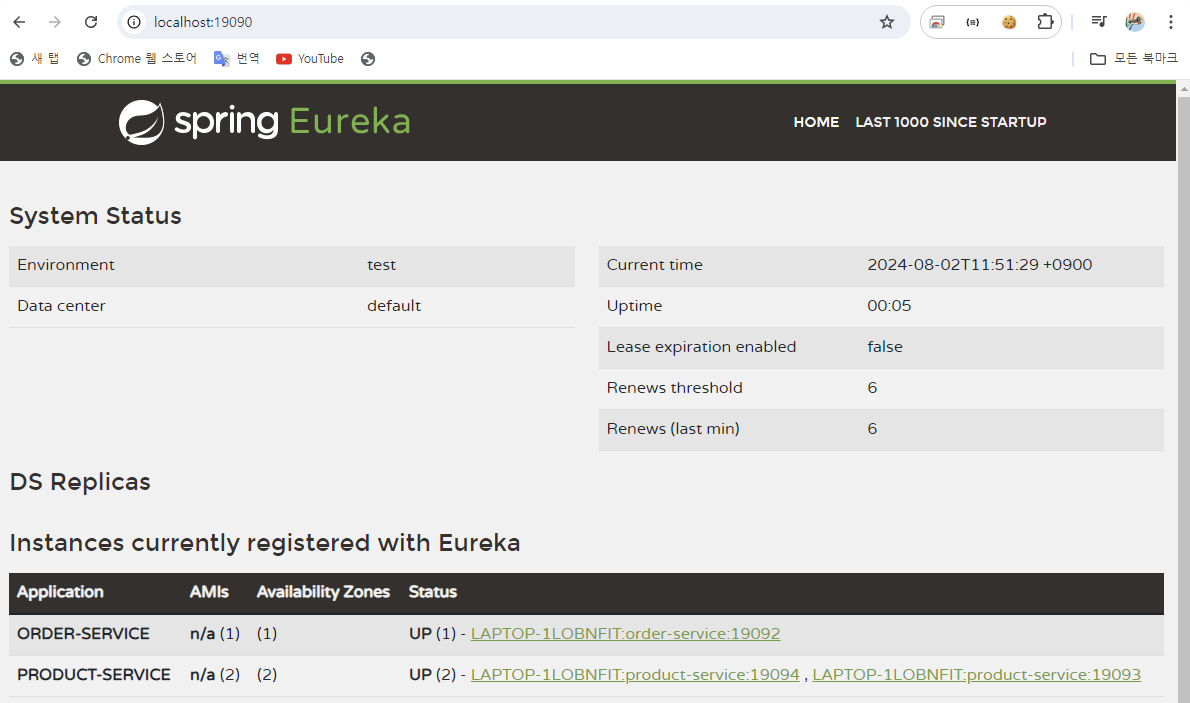Open the Chrome profile avatar
Image resolution: width=1190 pixels, height=703 pixels.
point(1135,22)
